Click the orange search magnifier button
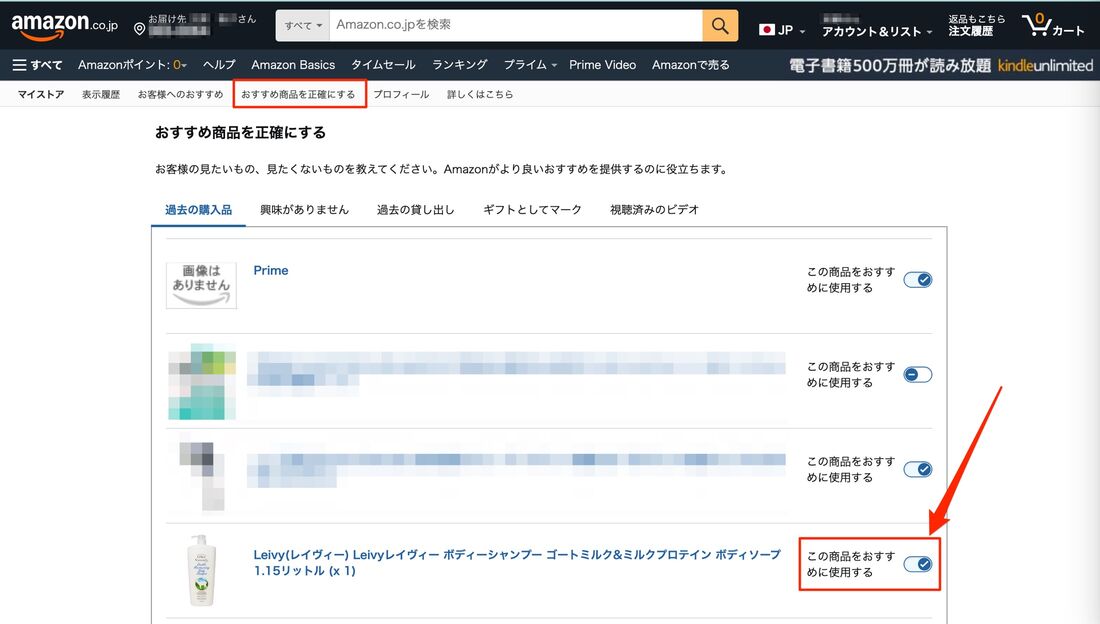Image resolution: width=1100 pixels, height=624 pixels. coord(720,26)
